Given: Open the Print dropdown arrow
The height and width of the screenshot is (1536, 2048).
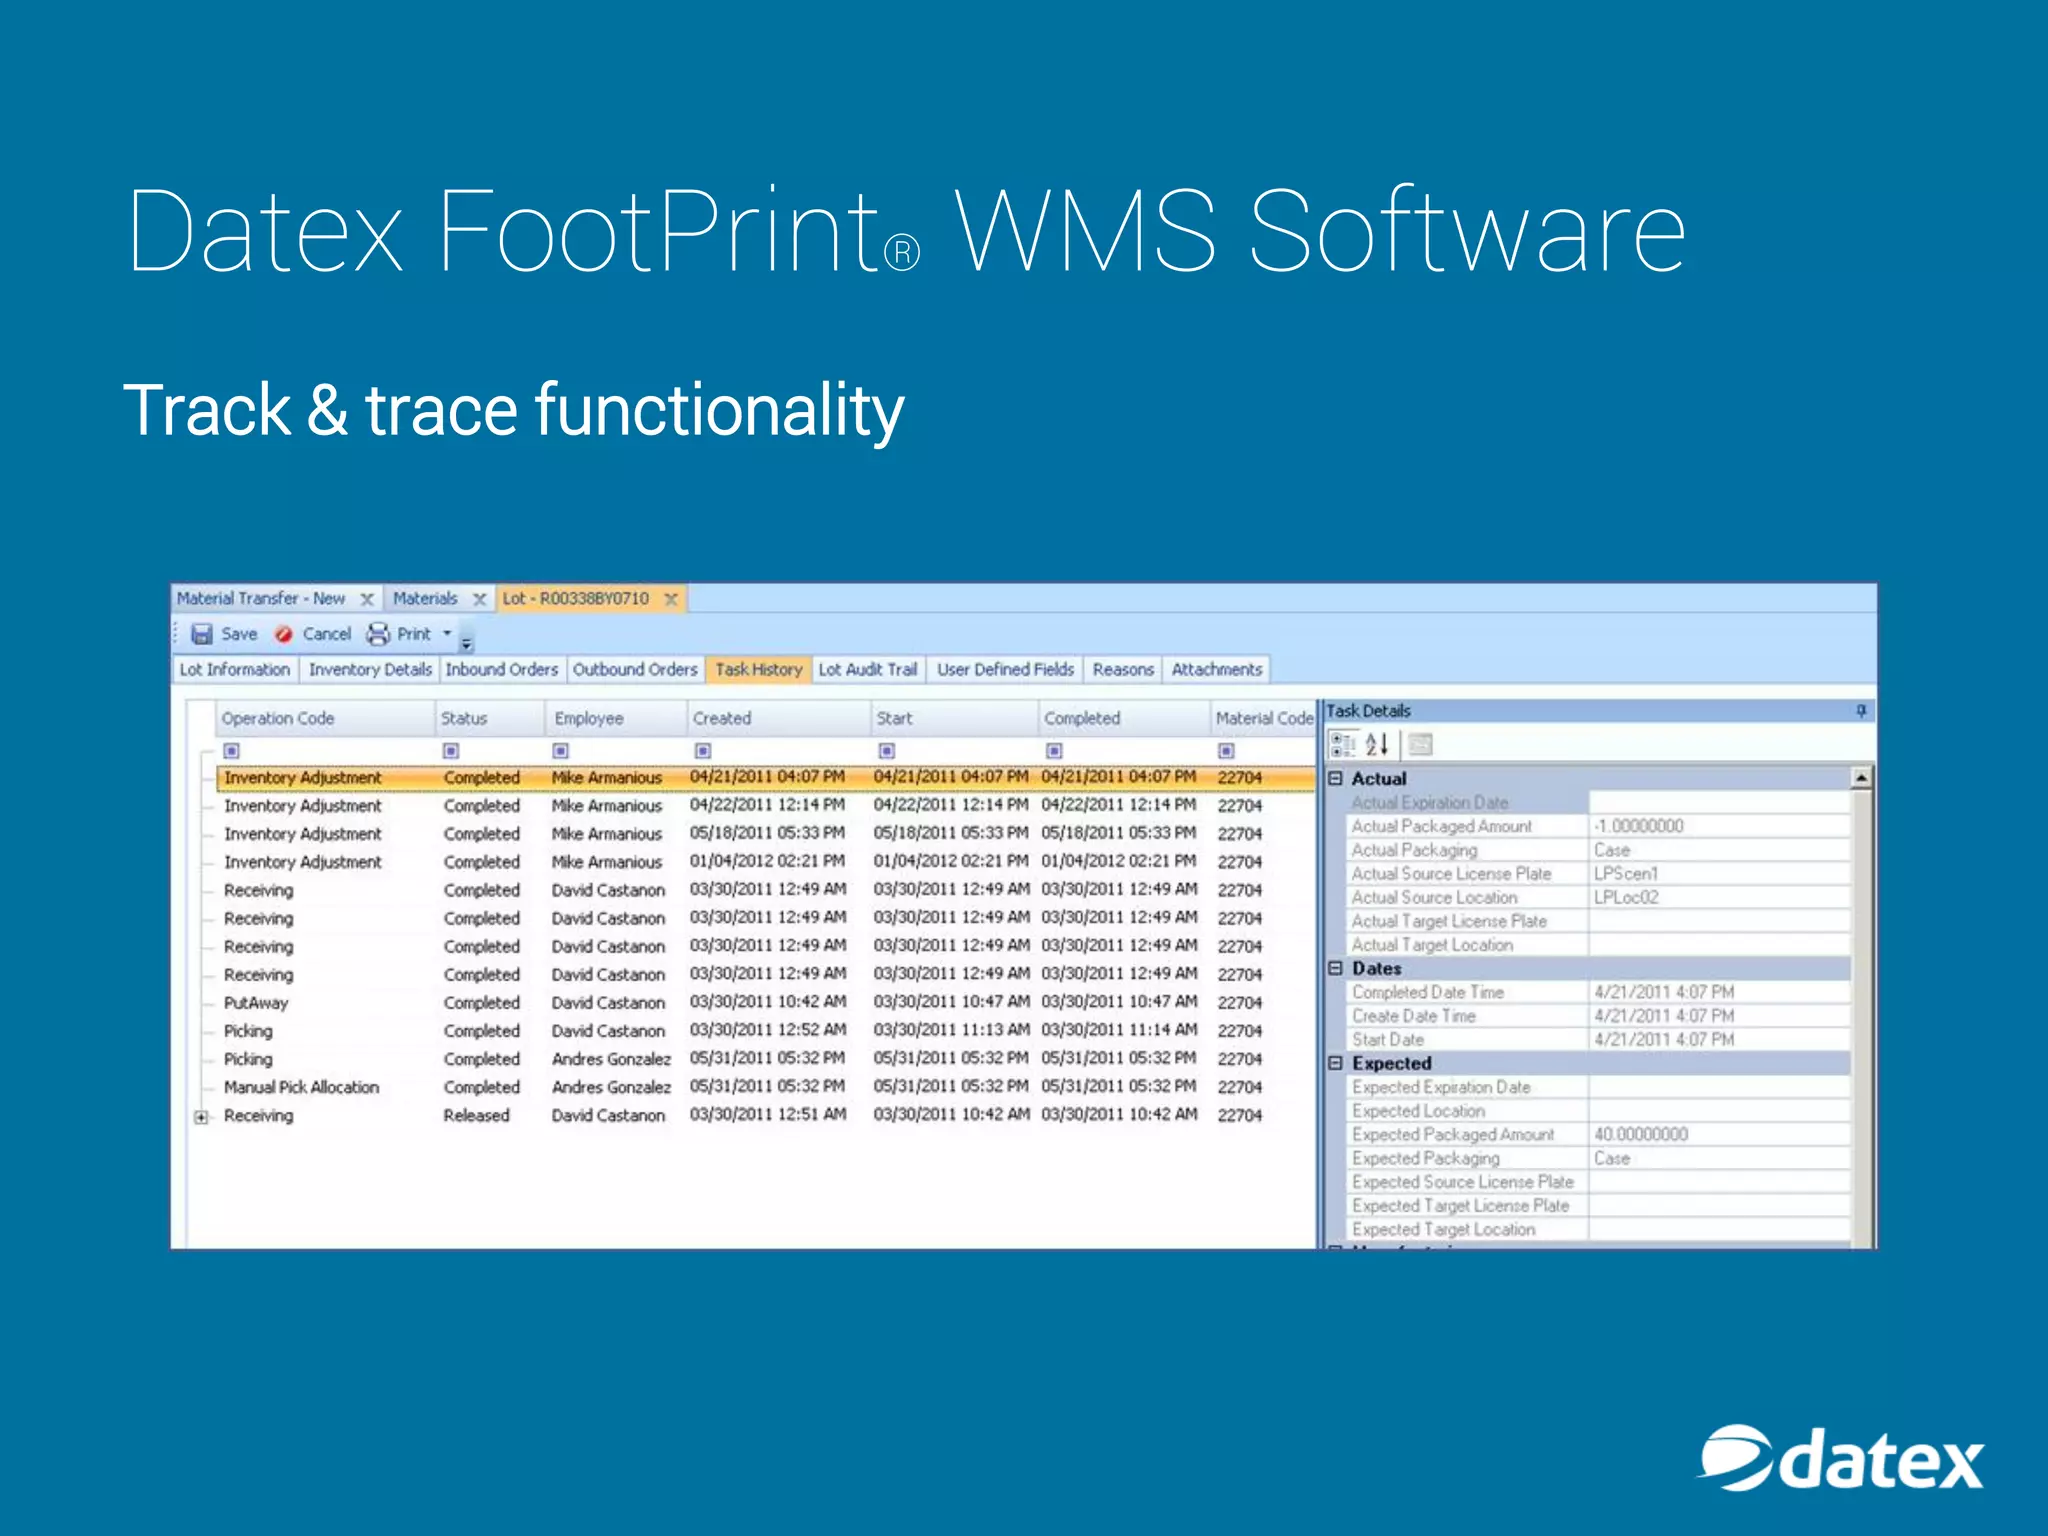Looking at the screenshot, I should tap(447, 633).
